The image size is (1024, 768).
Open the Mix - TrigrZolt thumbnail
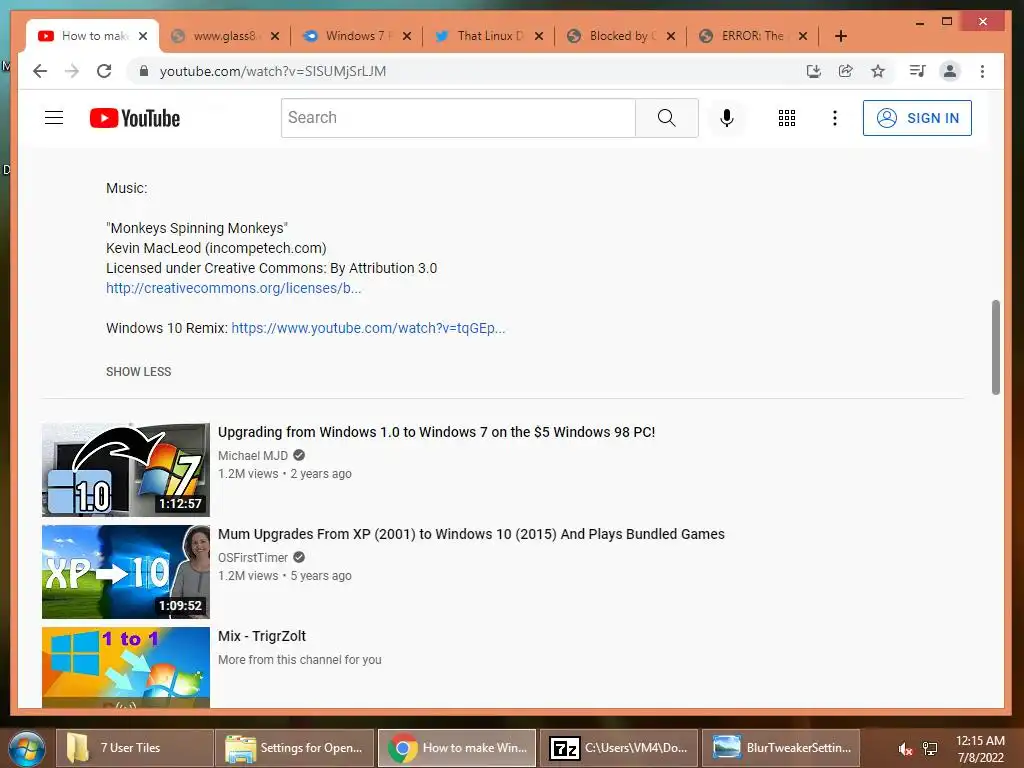126,667
